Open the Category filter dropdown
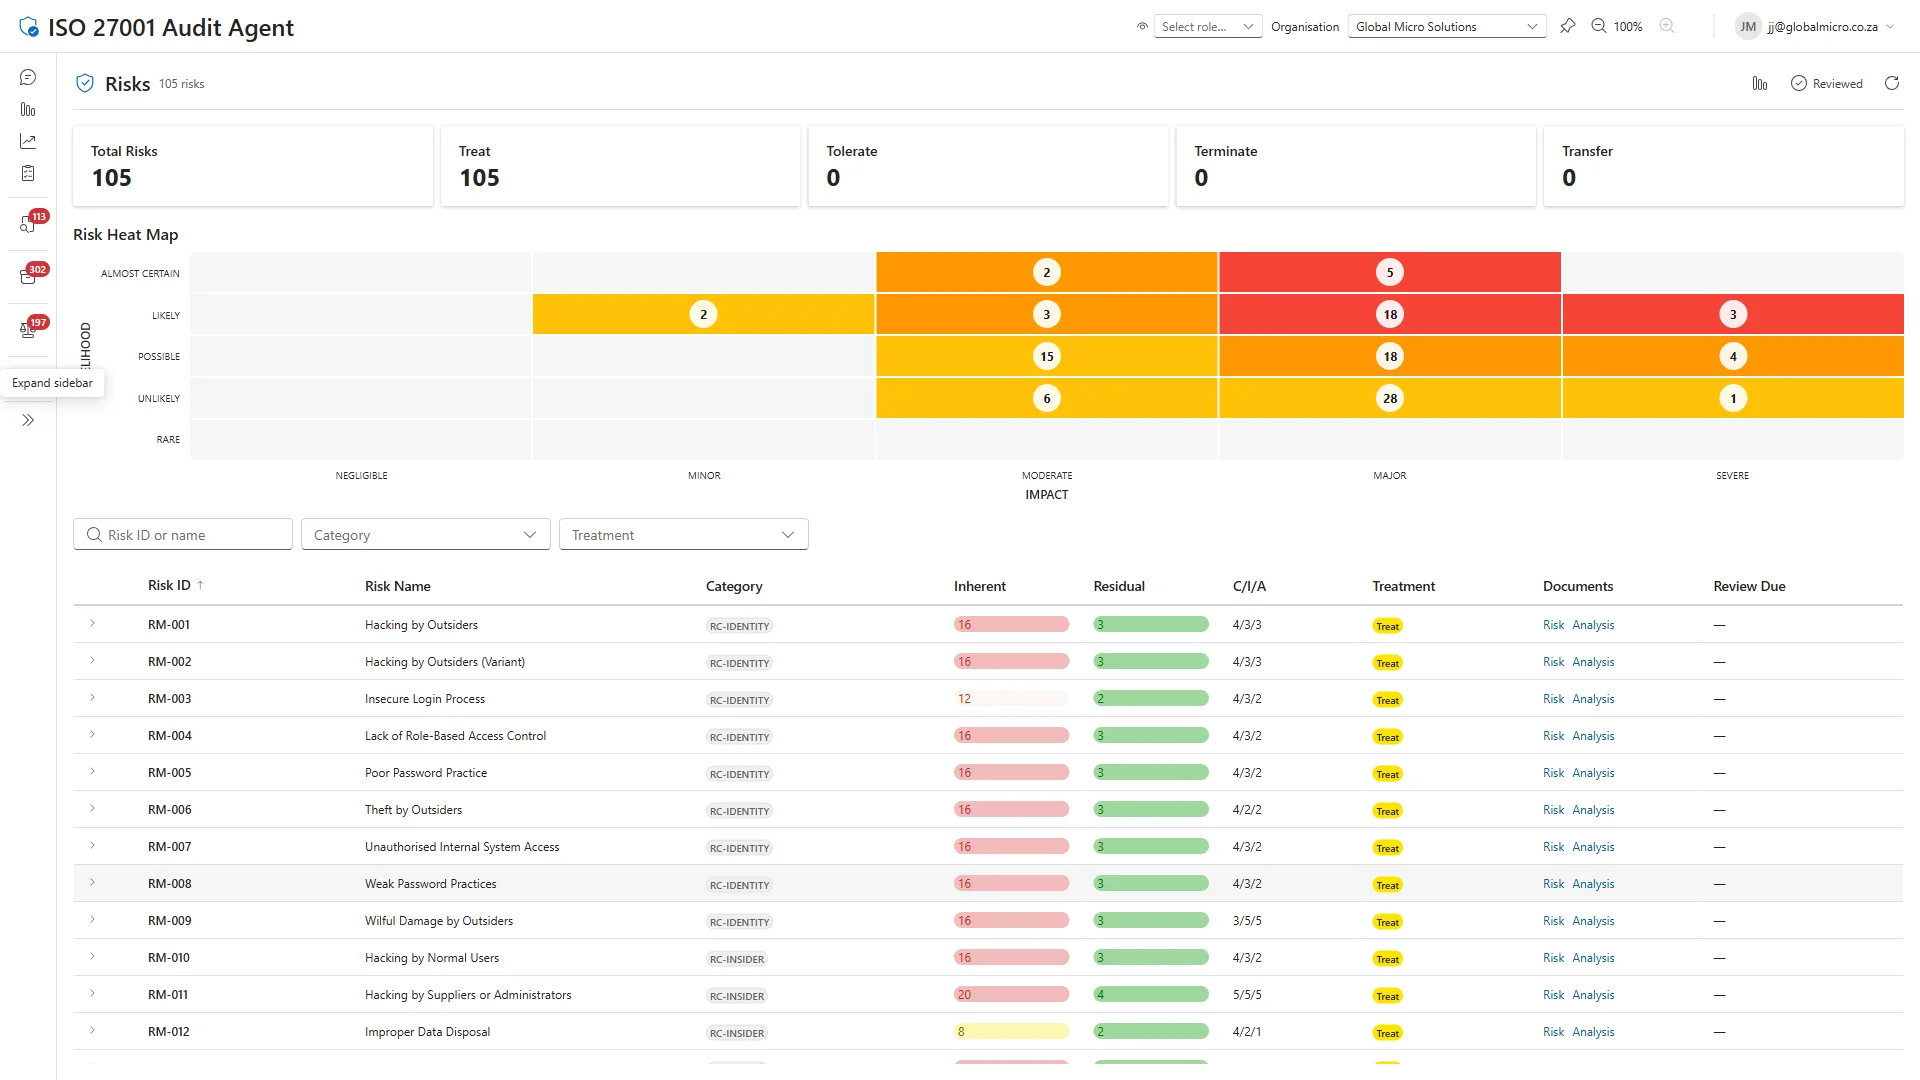The height and width of the screenshot is (1080, 1920). point(424,534)
